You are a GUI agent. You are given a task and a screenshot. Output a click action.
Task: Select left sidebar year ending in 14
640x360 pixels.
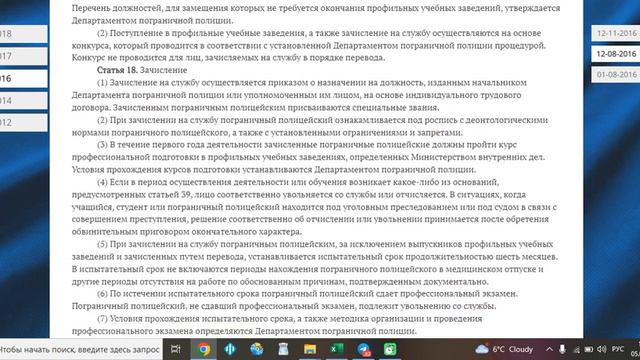click(x=24, y=100)
